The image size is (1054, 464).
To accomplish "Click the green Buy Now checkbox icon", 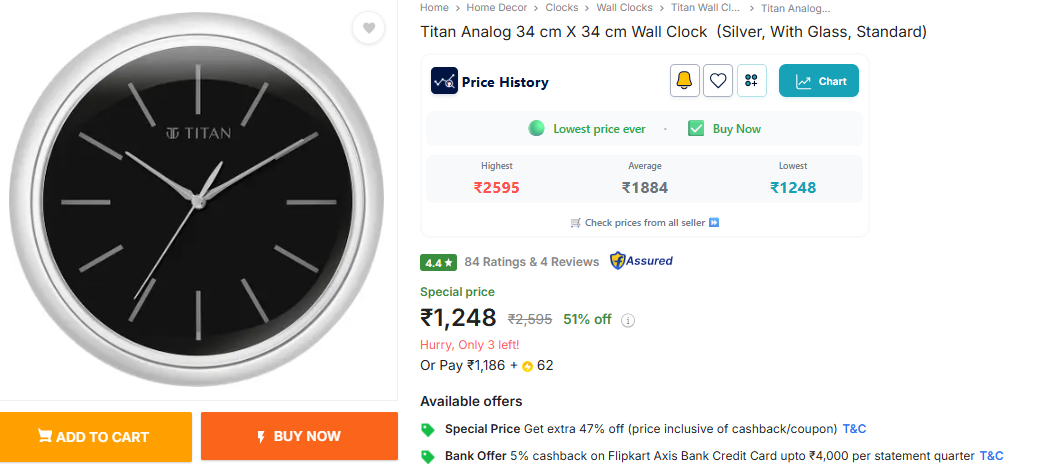I will pos(696,128).
